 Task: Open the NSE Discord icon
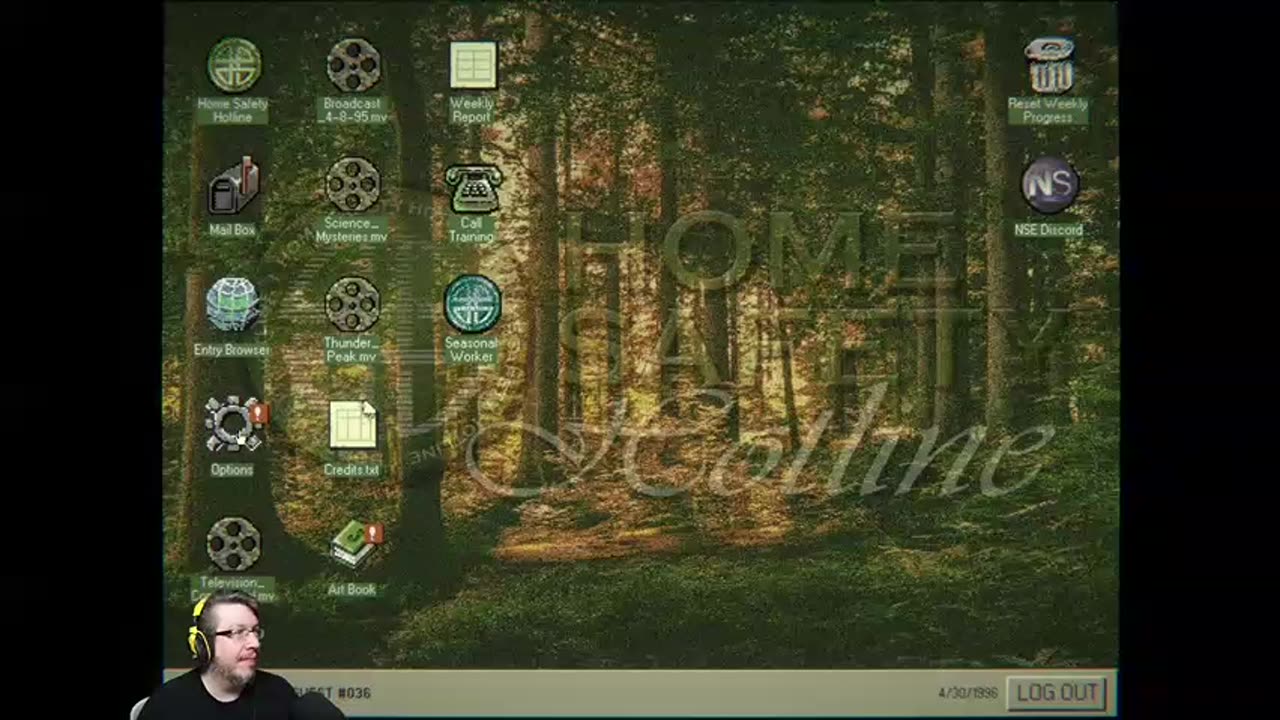click(1049, 185)
